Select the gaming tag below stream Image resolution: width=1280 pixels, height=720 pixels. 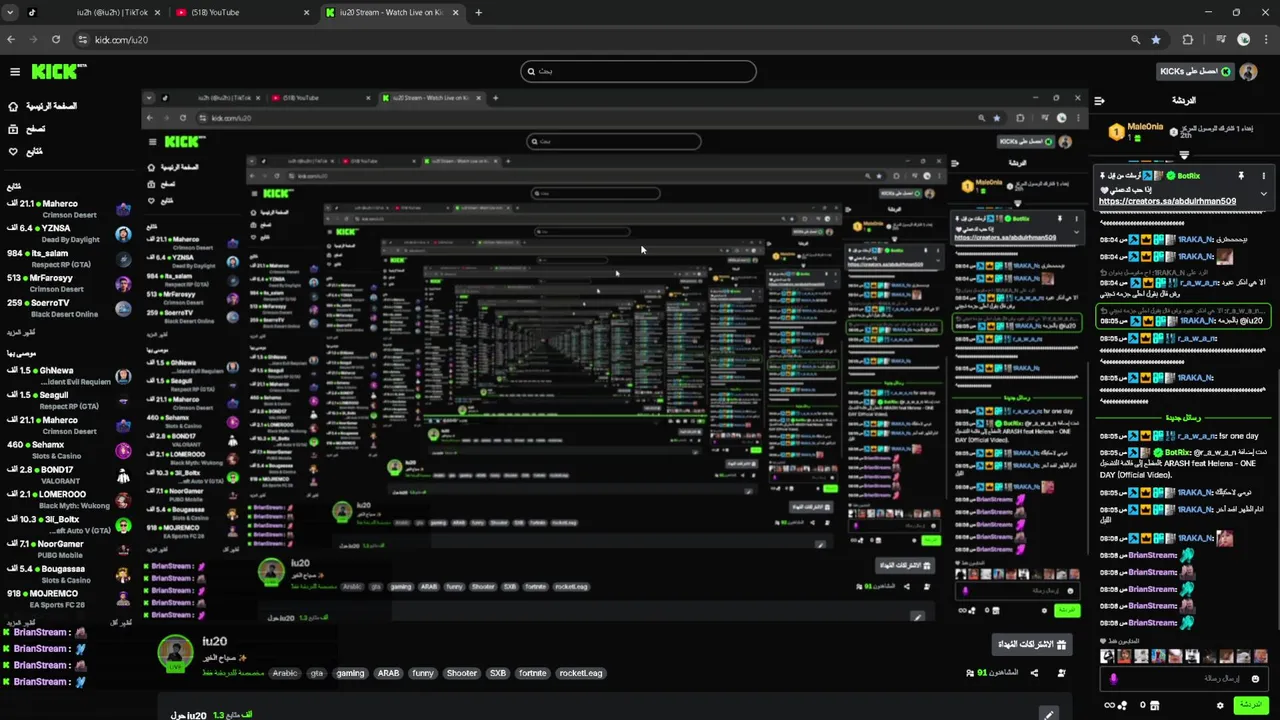tap(350, 673)
